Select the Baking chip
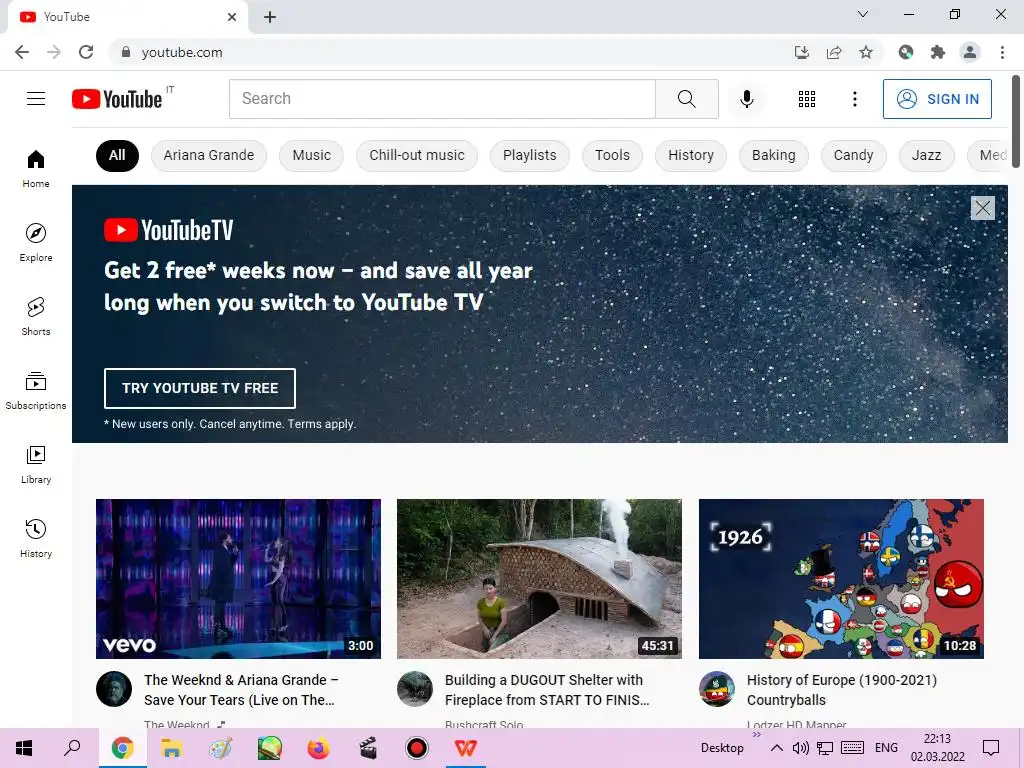Screen dimensions: 1024x768 (x=773, y=155)
